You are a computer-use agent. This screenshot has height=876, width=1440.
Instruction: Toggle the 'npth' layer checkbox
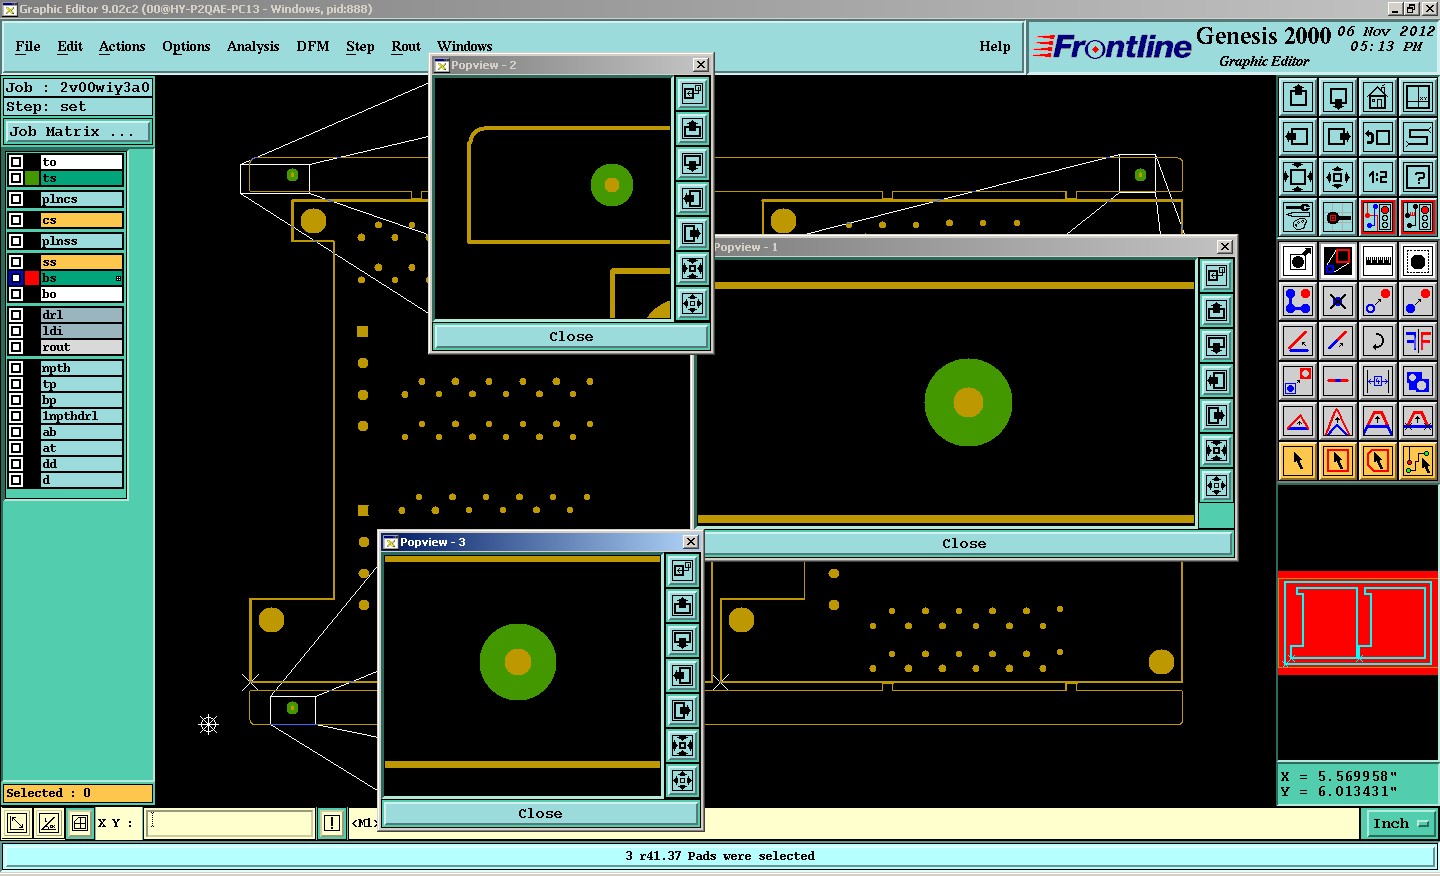click(x=16, y=368)
